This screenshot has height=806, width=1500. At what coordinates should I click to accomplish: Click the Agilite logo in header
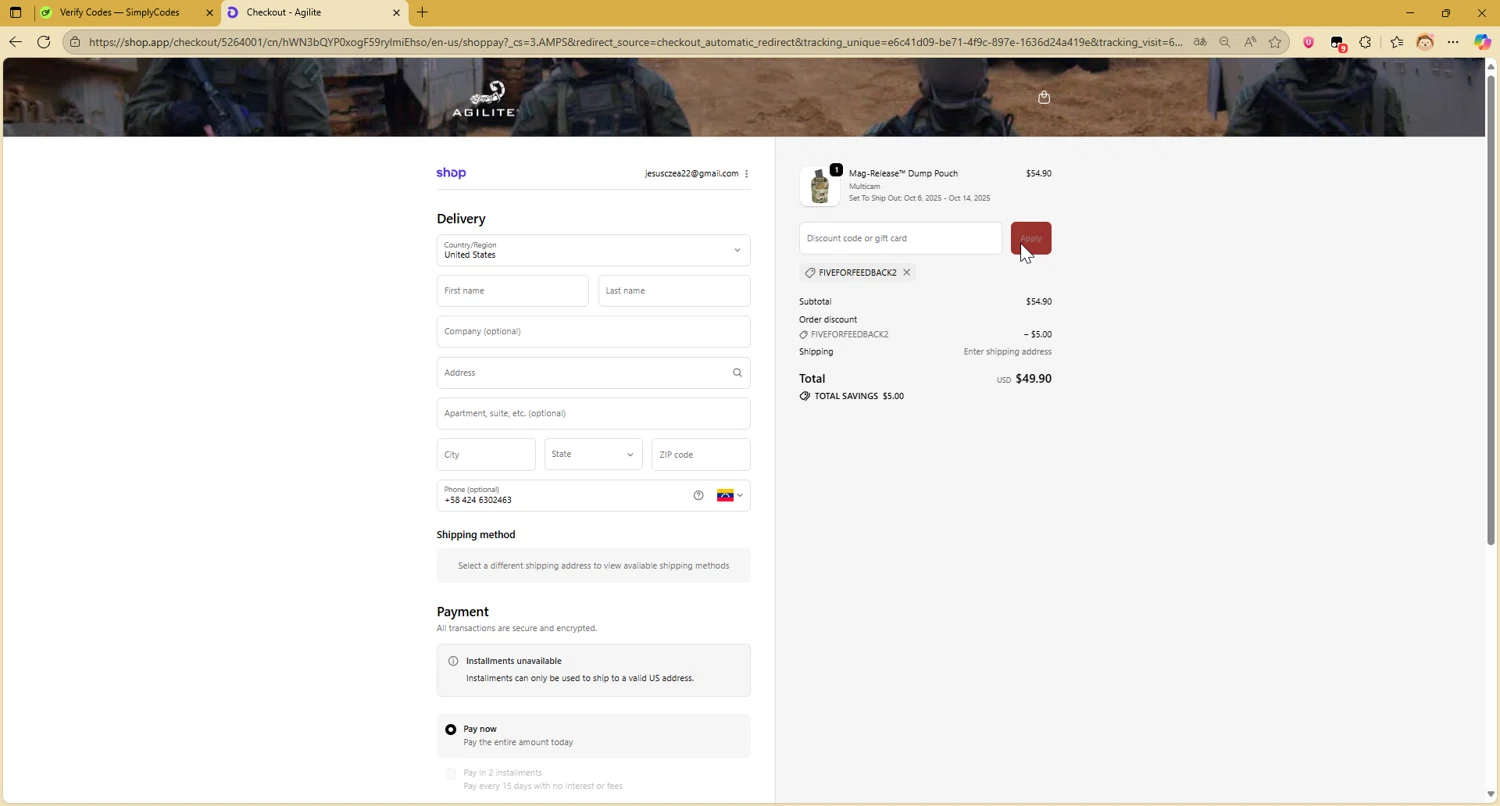[485, 99]
